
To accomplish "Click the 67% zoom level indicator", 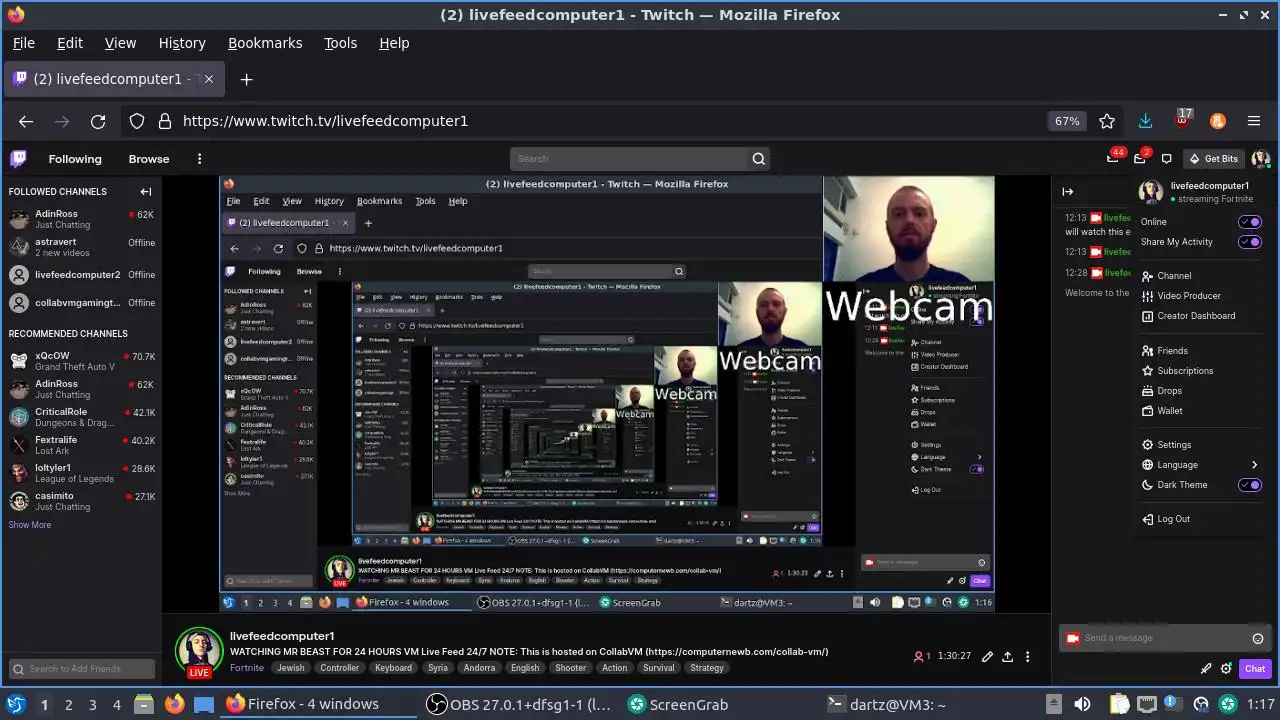I will pyautogui.click(x=1067, y=121).
